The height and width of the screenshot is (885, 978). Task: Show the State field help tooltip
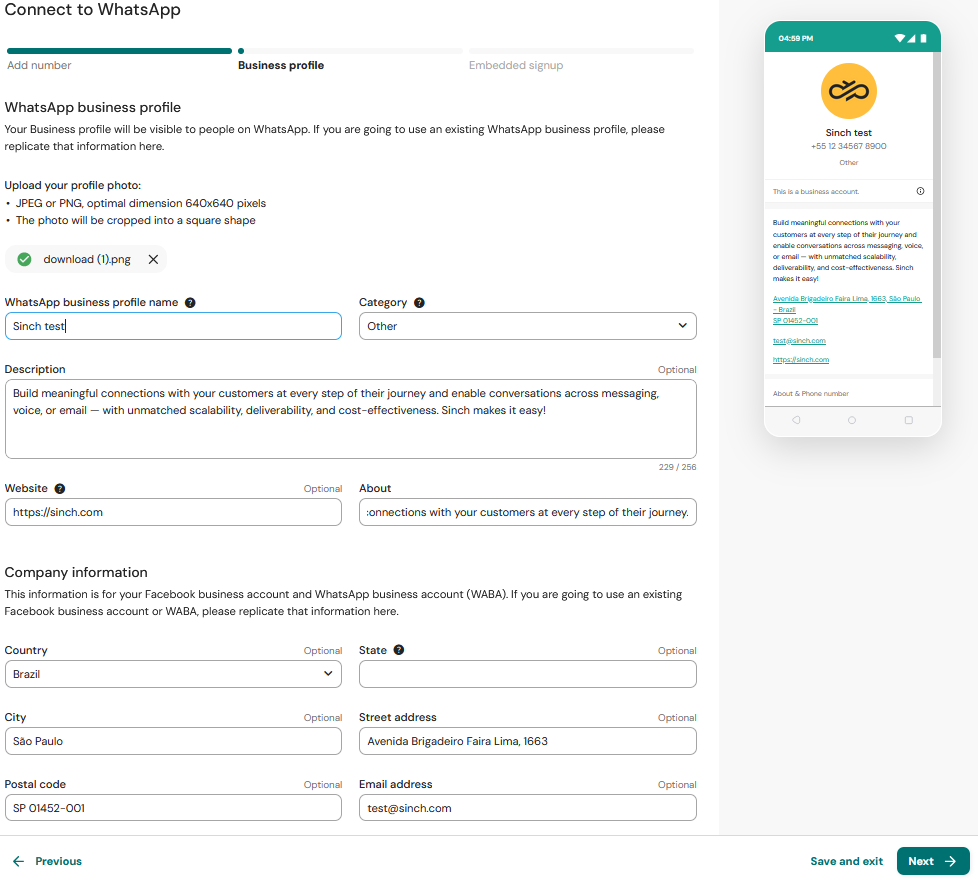tap(399, 650)
